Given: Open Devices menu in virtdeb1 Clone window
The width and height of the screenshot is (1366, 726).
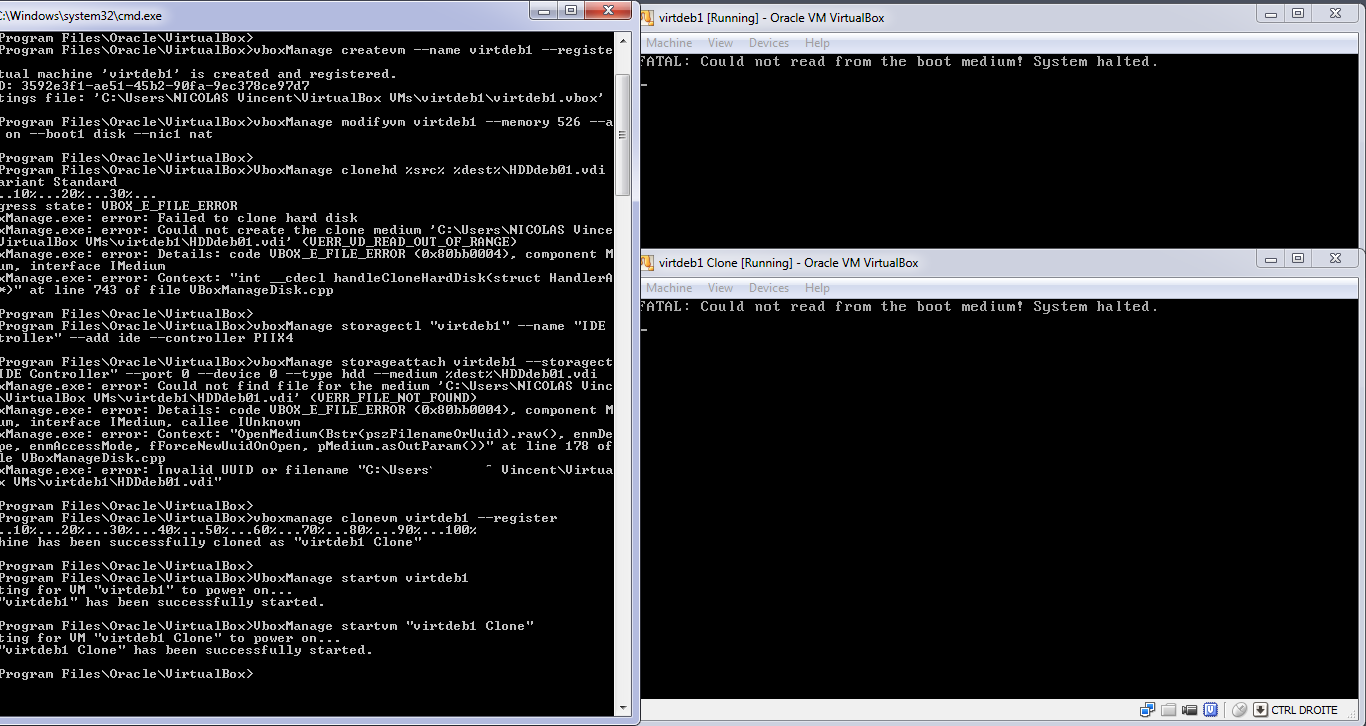Looking at the screenshot, I should click(769, 288).
